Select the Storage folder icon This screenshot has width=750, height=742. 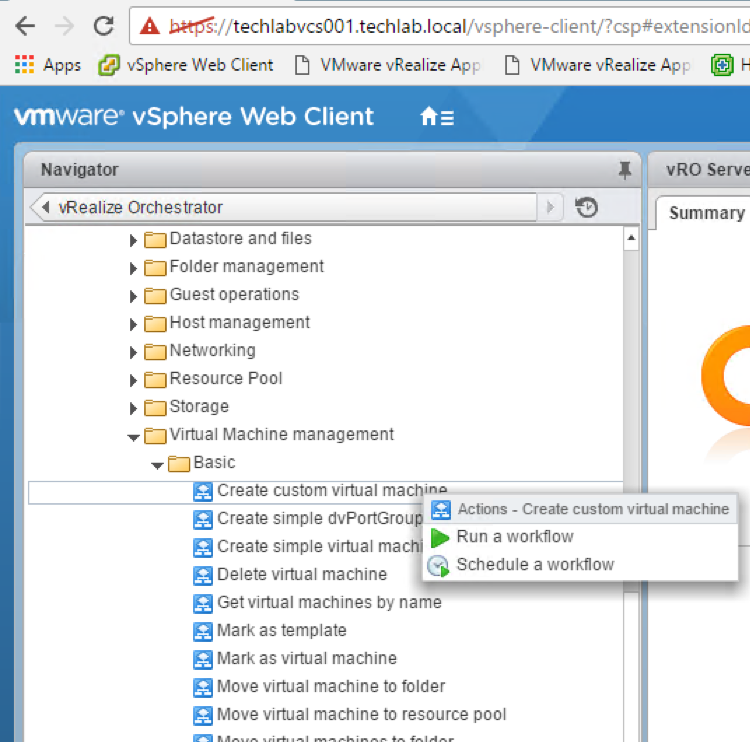tap(155, 407)
